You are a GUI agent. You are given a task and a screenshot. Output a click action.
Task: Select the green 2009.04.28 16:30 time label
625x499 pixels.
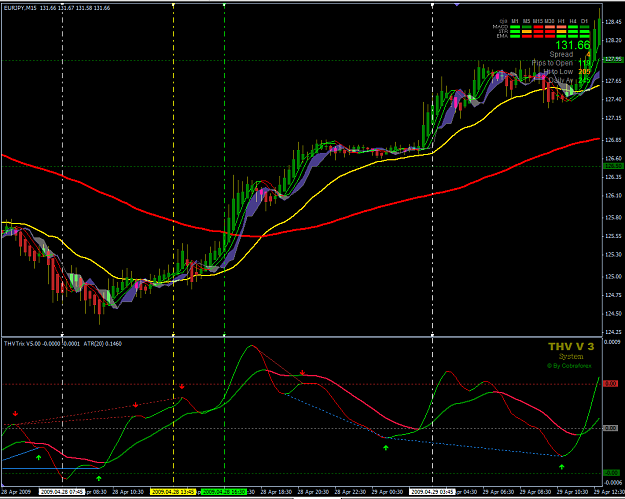(x=224, y=492)
